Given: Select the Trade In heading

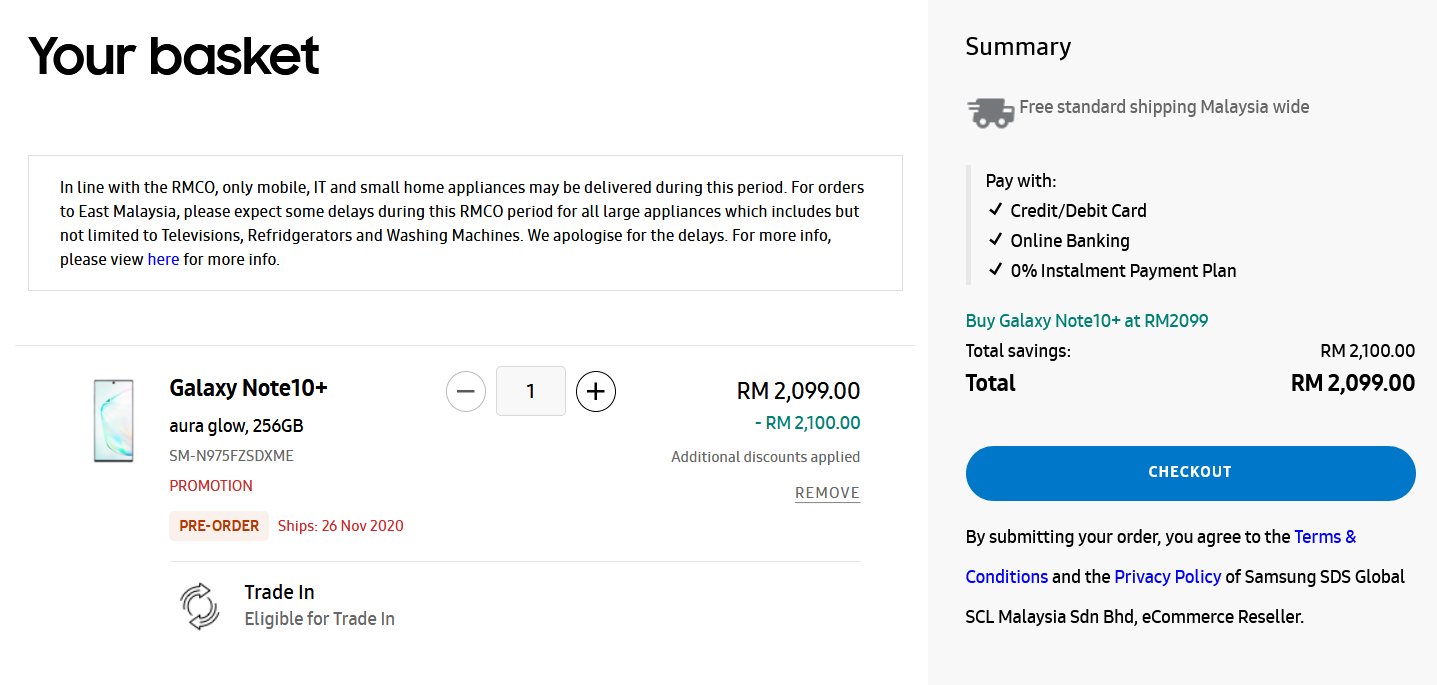Looking at the screenshot, I should pos(279,592).
